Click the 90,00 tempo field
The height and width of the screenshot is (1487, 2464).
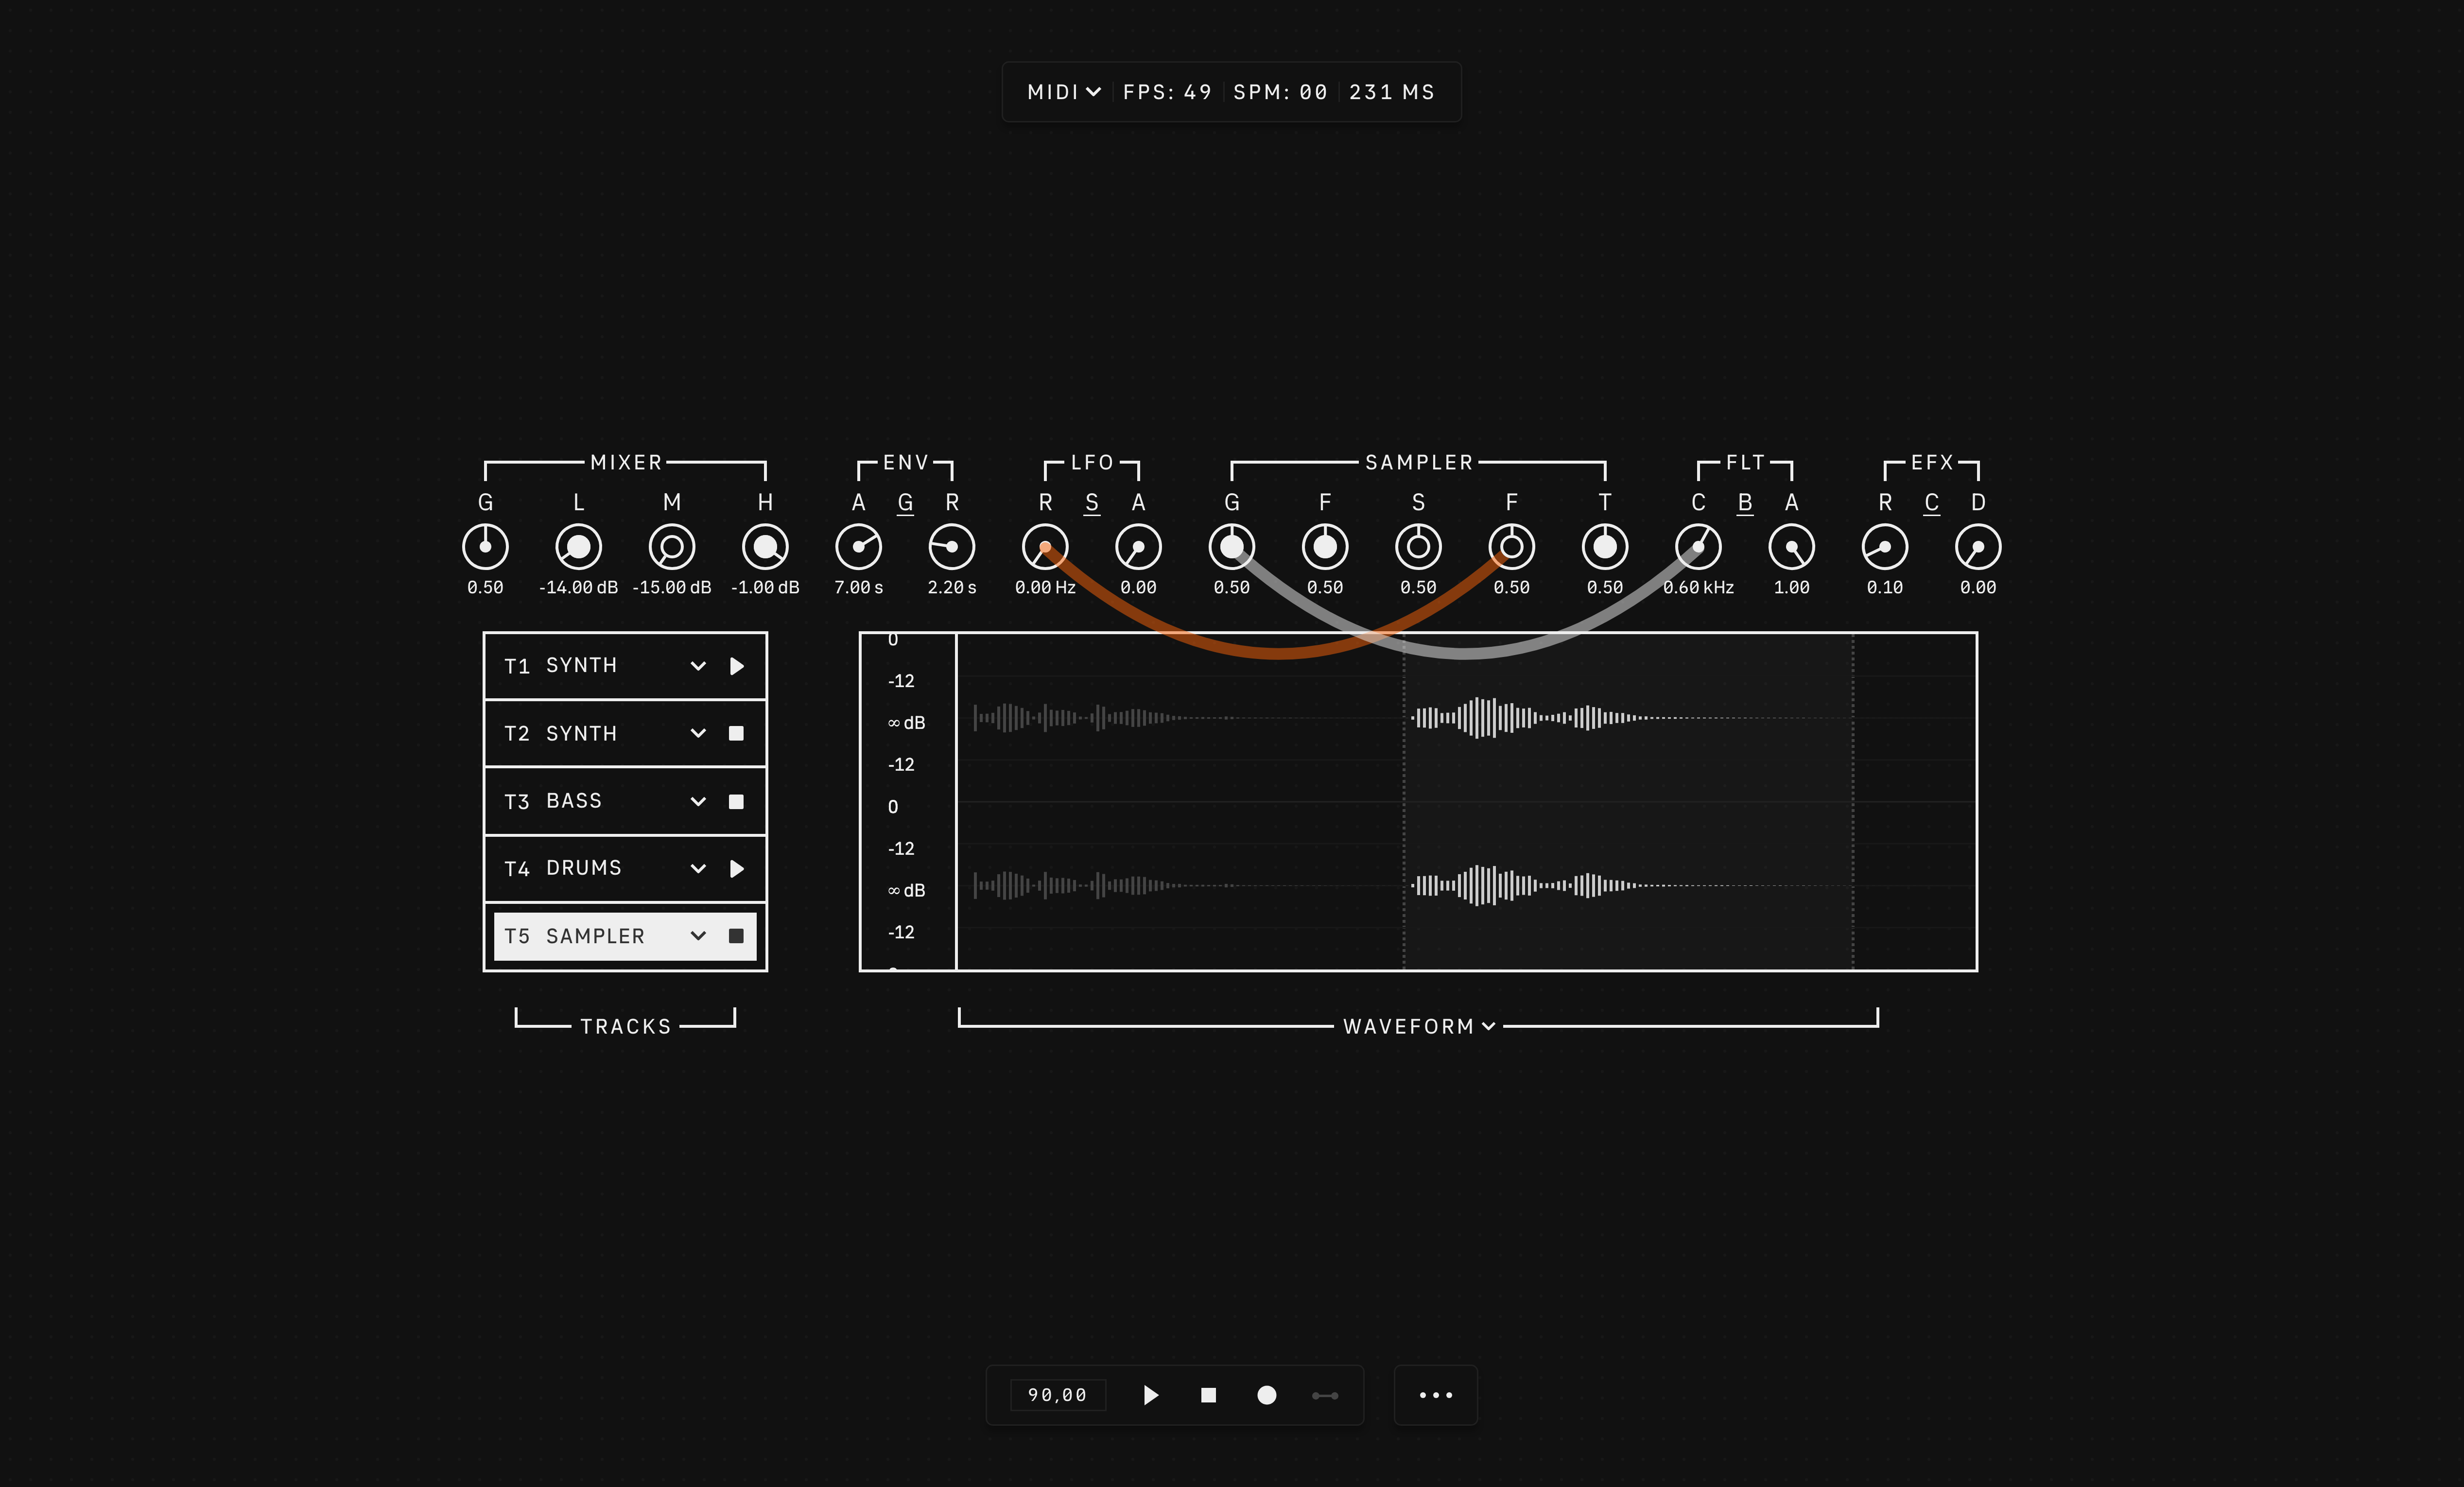tap(1057, 1395)
